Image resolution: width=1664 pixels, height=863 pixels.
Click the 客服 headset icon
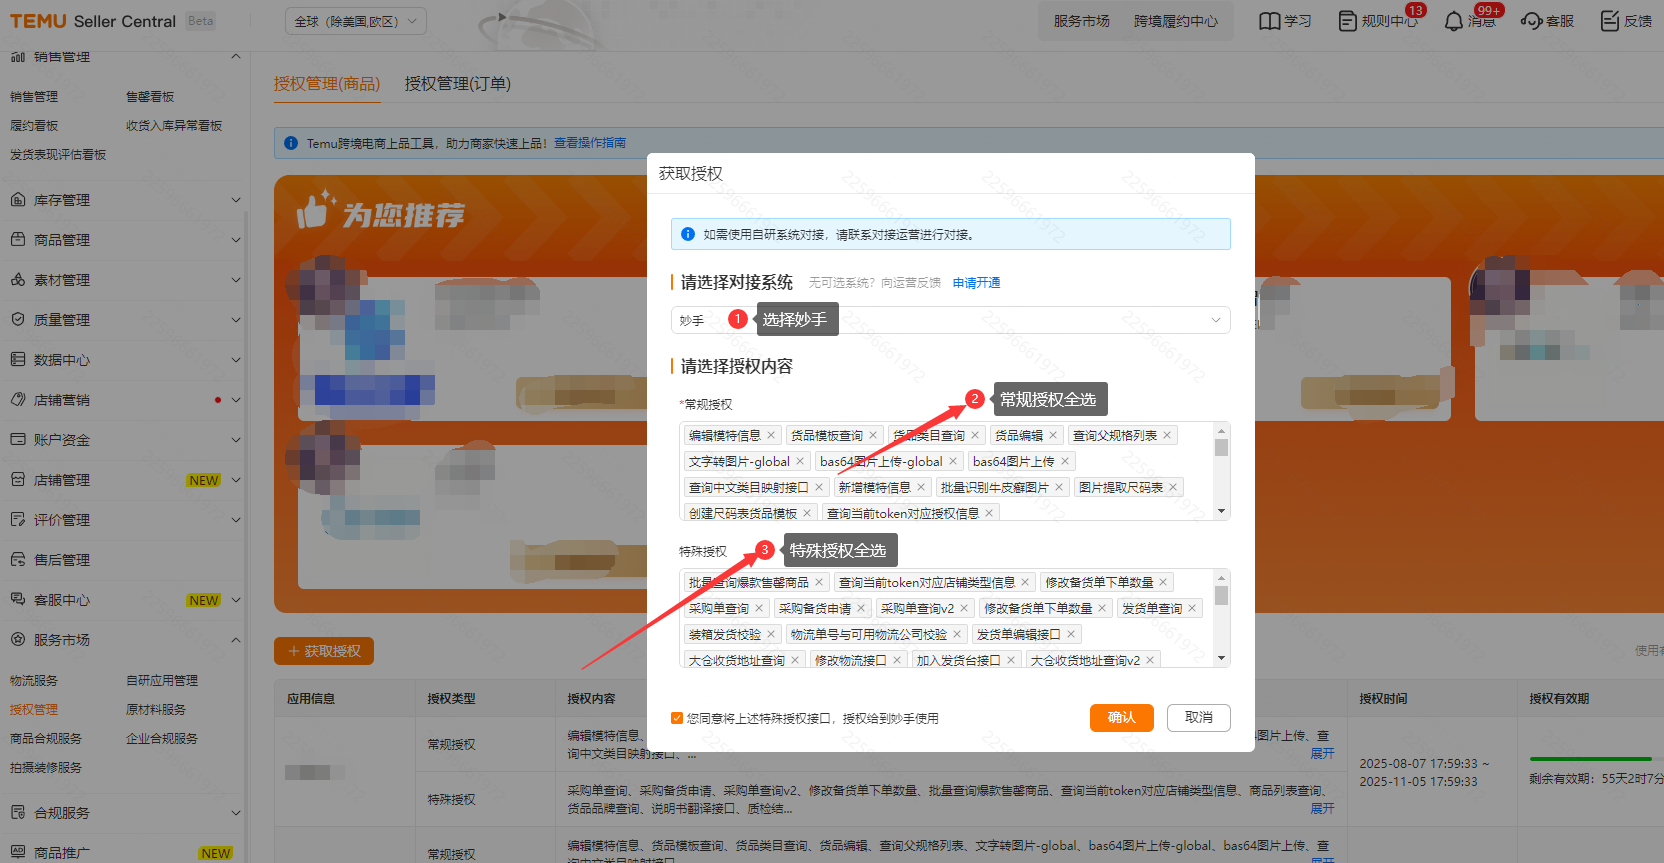pyautogui.click(x=1531, y=21)
